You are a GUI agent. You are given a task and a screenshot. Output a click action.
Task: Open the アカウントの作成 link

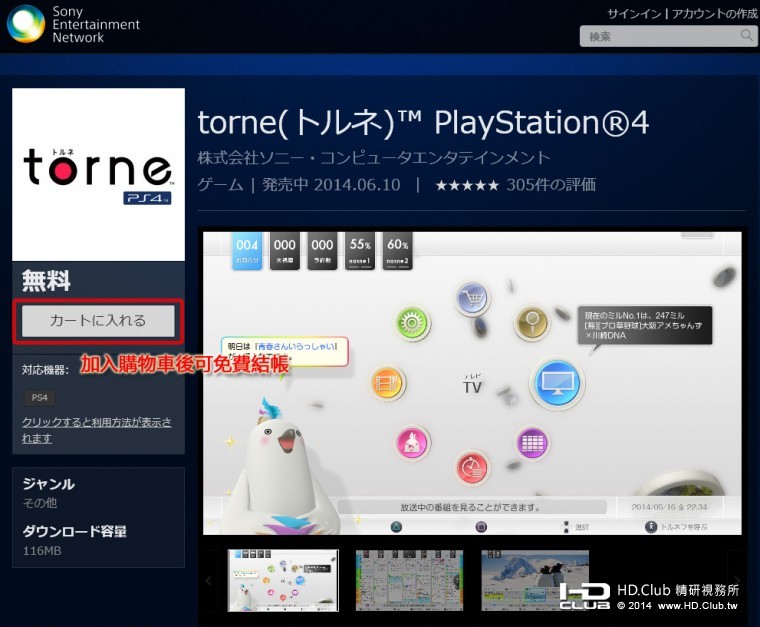[715, 14]
